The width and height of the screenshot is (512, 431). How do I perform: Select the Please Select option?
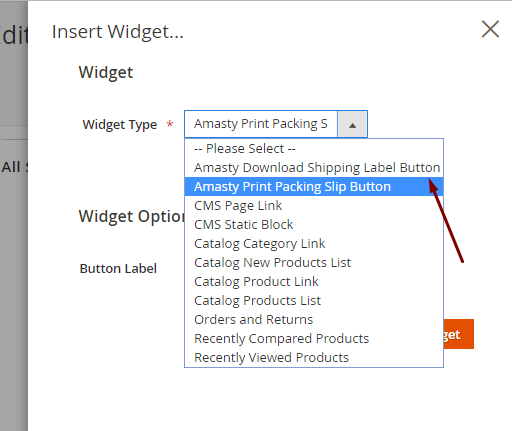click(x=314, y=148)
